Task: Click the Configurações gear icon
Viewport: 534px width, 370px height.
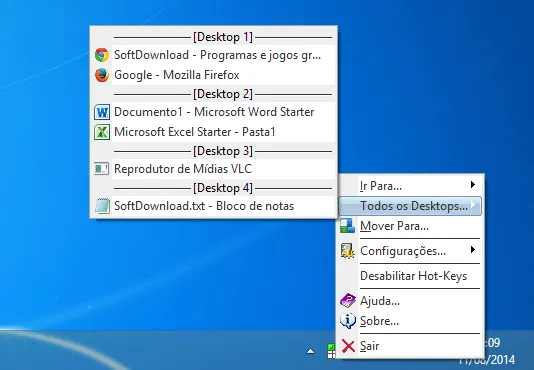Action: pyautogui.click(x=348, y=251)
